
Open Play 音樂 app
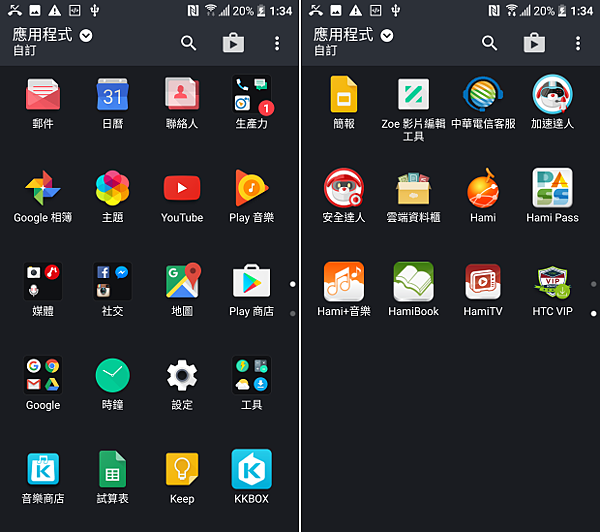click(x=252, y=188)
